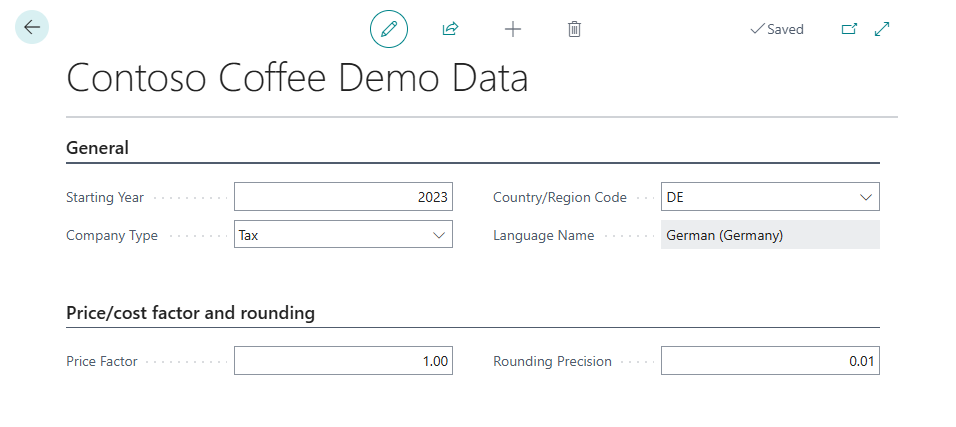956x427 pixels.
Task: Click the Language Name label
Action: 543,235
